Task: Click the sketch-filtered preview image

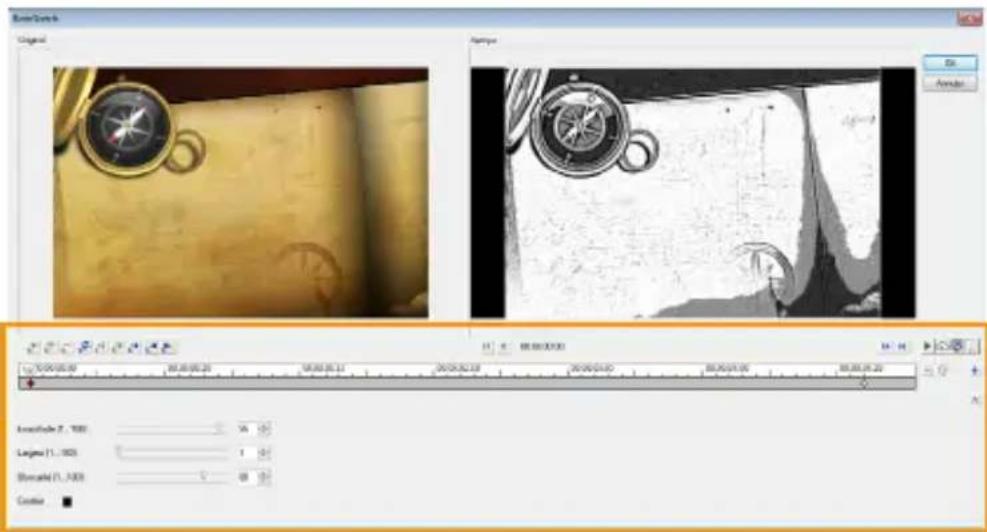Action: [x=692, y=192]
